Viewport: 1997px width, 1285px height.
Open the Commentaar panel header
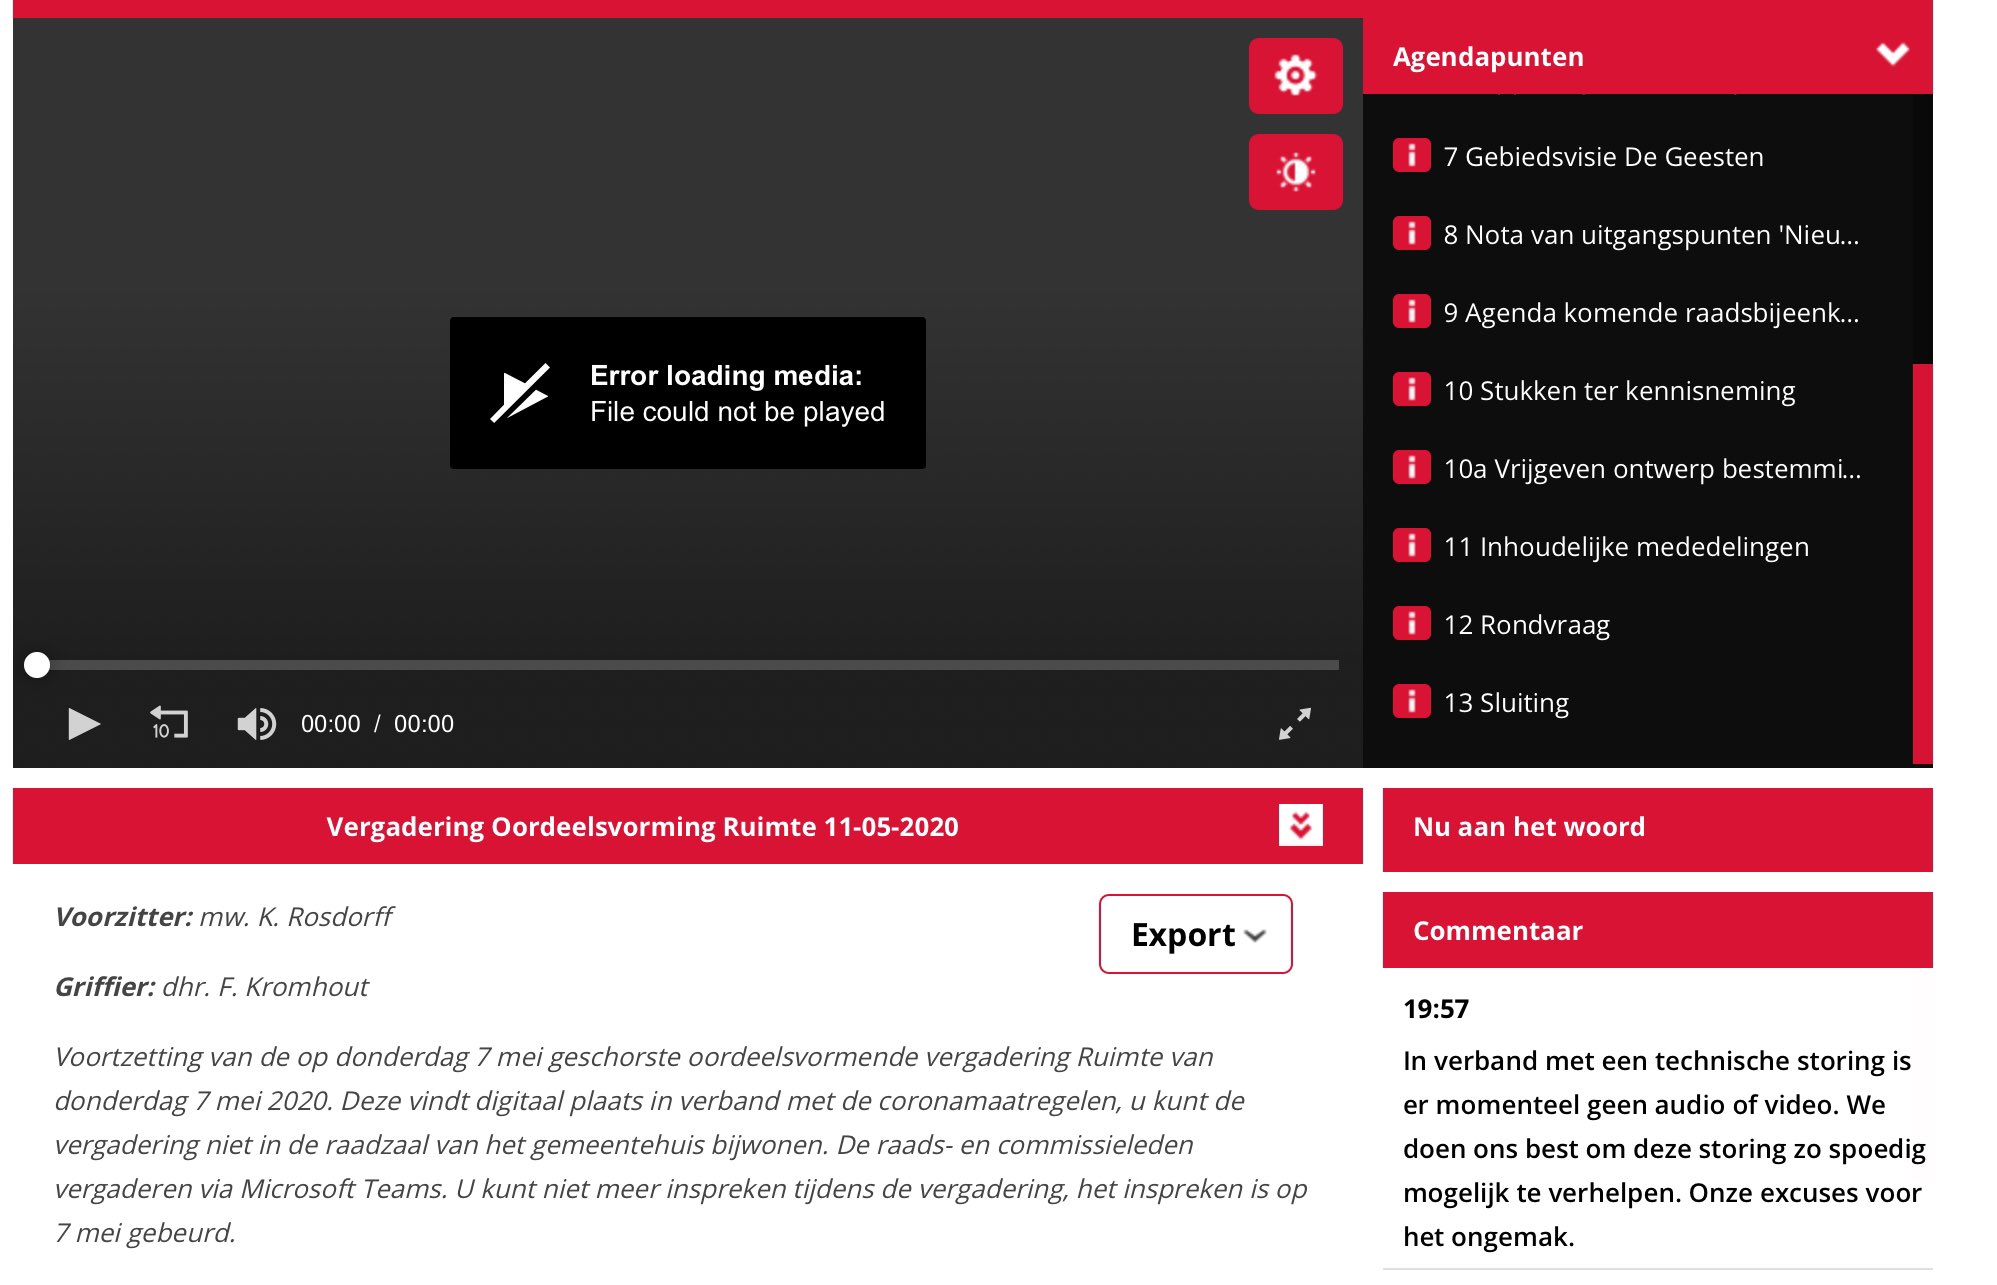click(x=1657, y=930)
